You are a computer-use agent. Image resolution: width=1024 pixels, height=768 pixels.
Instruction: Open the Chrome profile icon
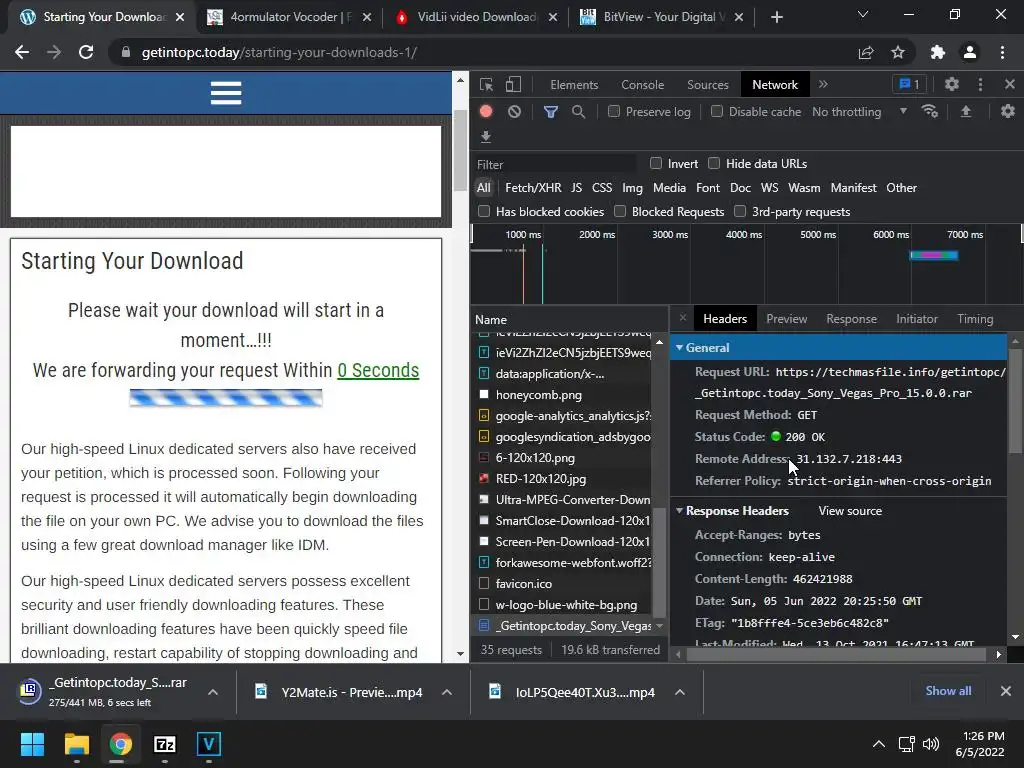pos(970,52)
